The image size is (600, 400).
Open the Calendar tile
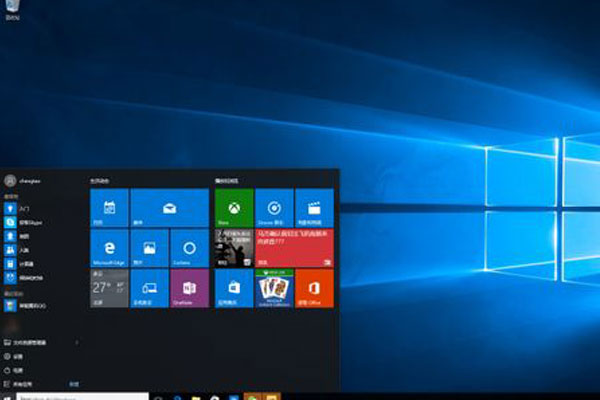click(109, 208)
